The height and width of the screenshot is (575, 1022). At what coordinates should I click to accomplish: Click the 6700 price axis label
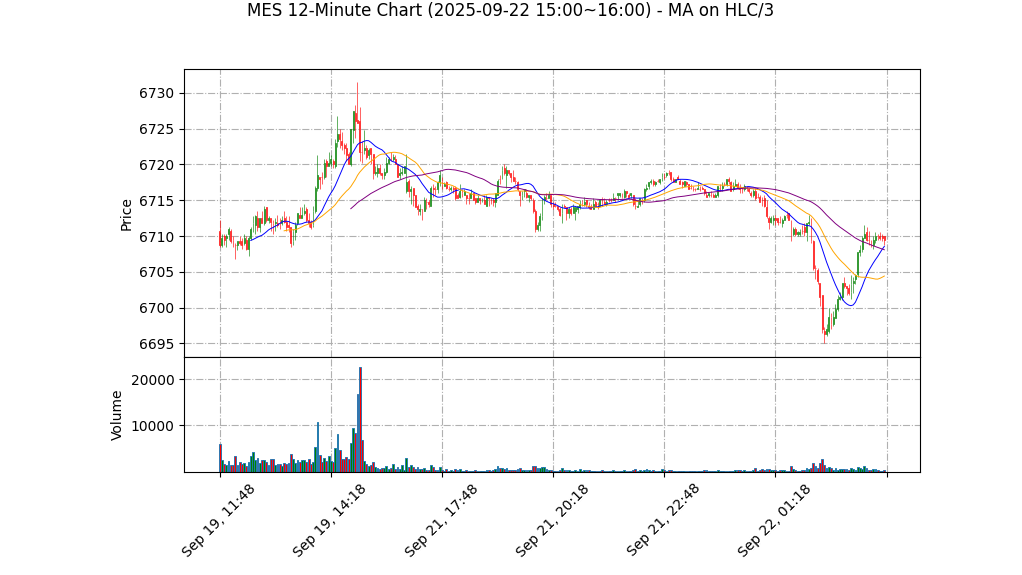point(156,308)
